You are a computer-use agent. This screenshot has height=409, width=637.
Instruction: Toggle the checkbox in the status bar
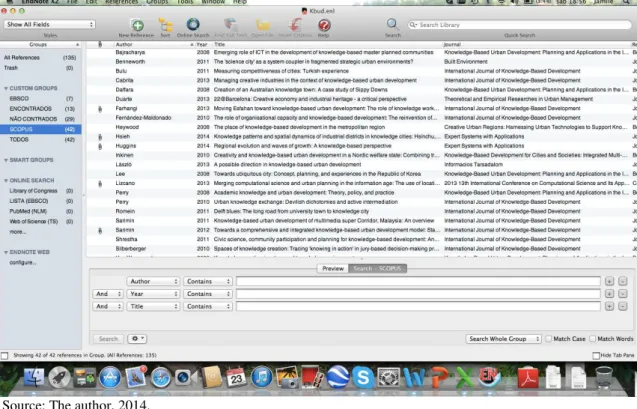point(4,356)
